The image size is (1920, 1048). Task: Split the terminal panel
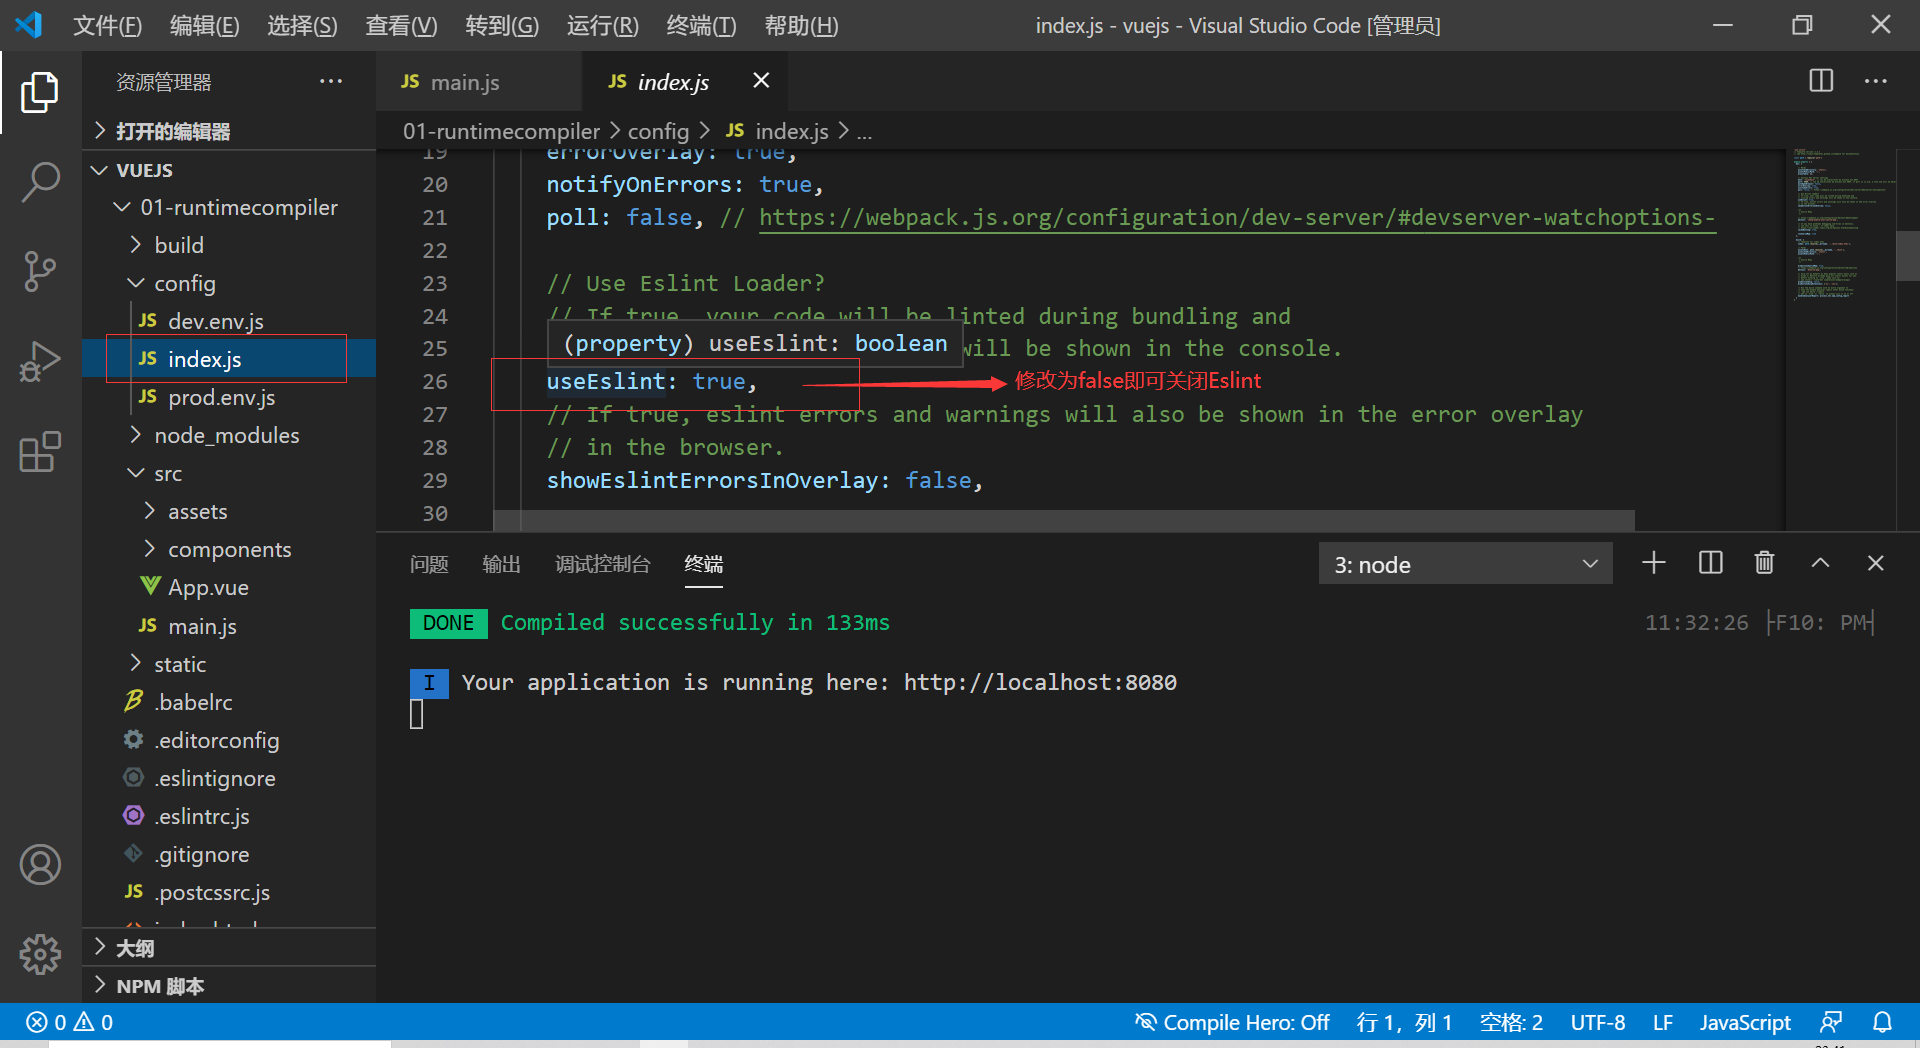(x=1711, y=563)
